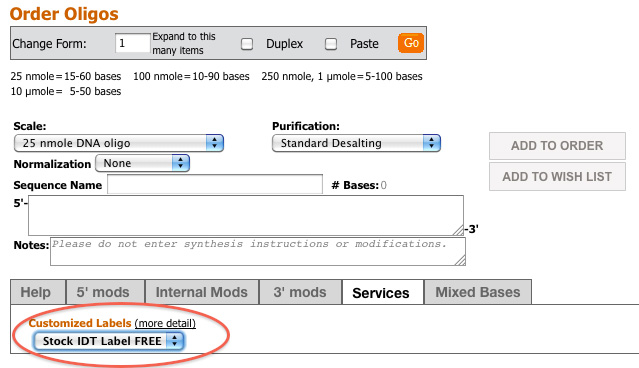
Task: Click the Sequence Name field
Action: click(x=215, y=184)
